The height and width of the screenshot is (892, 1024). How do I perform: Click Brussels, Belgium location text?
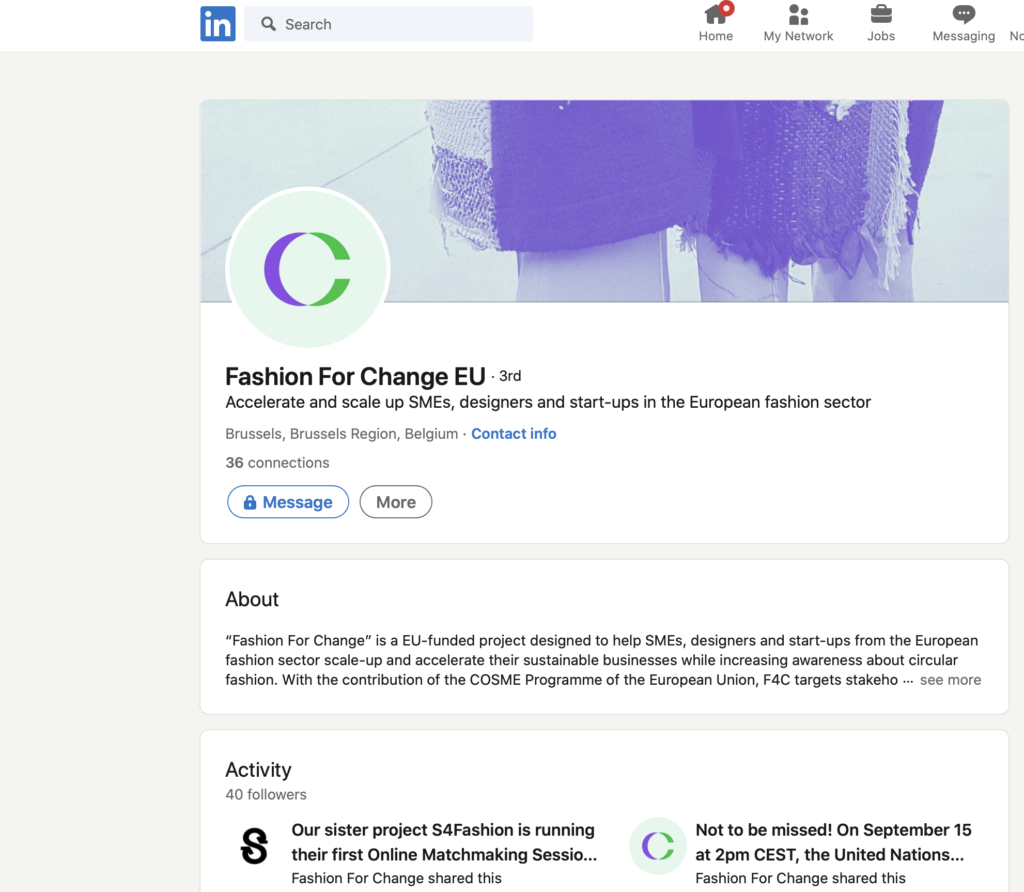tap(342, 434)
